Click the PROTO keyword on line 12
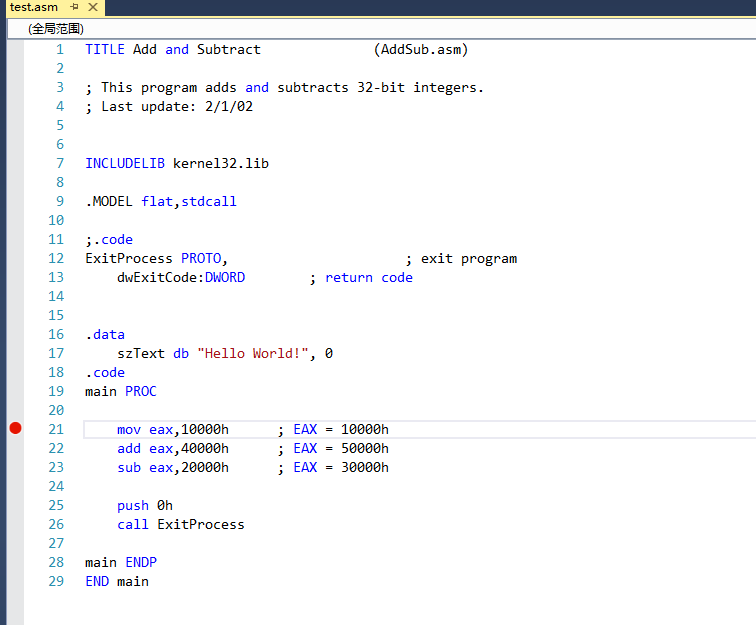 pos(201,258)
